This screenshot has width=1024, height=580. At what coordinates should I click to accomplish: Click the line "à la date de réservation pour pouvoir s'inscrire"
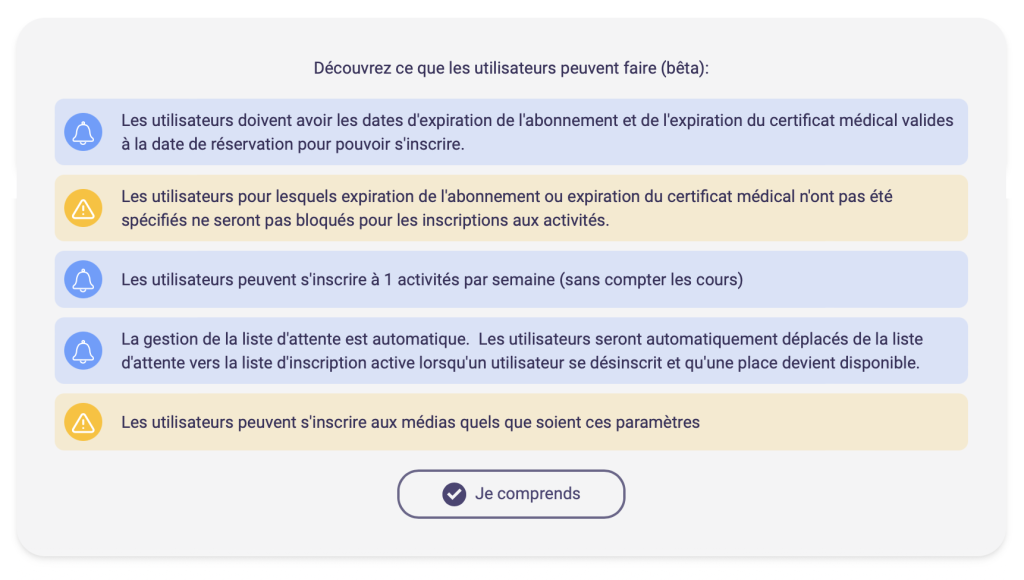pos(293,144)
